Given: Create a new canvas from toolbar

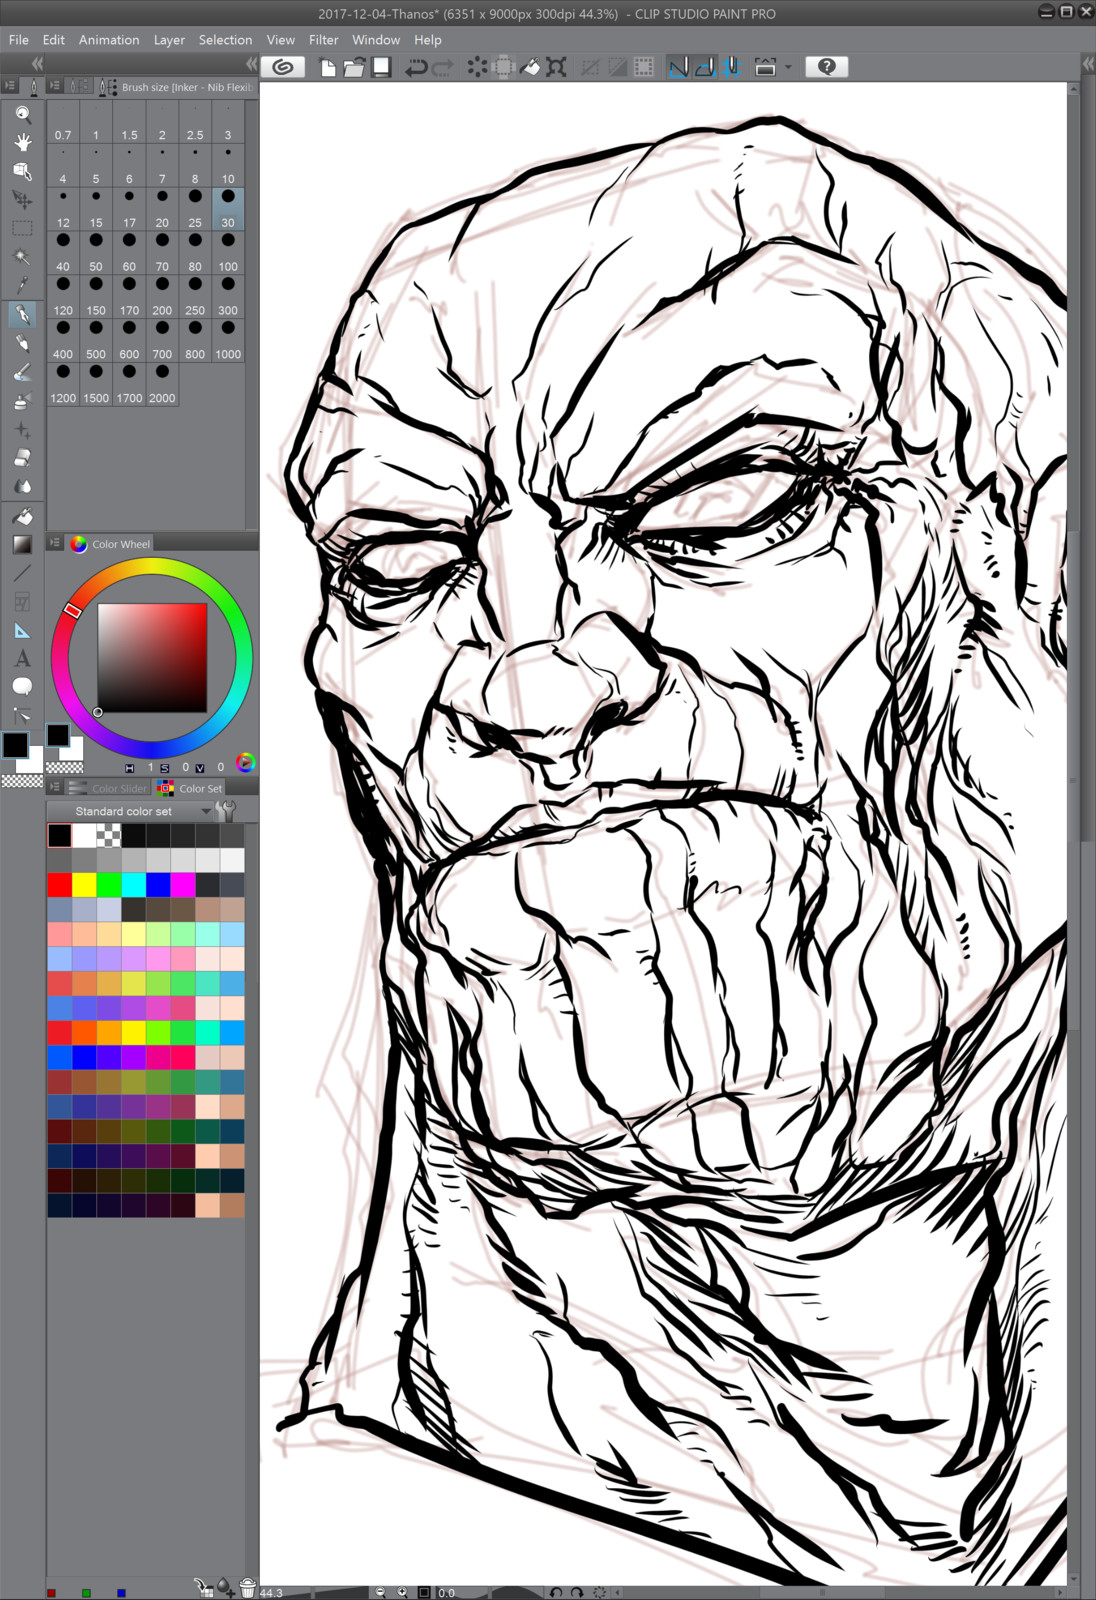Looking at the screenshot, I should (x=327, y=67).
